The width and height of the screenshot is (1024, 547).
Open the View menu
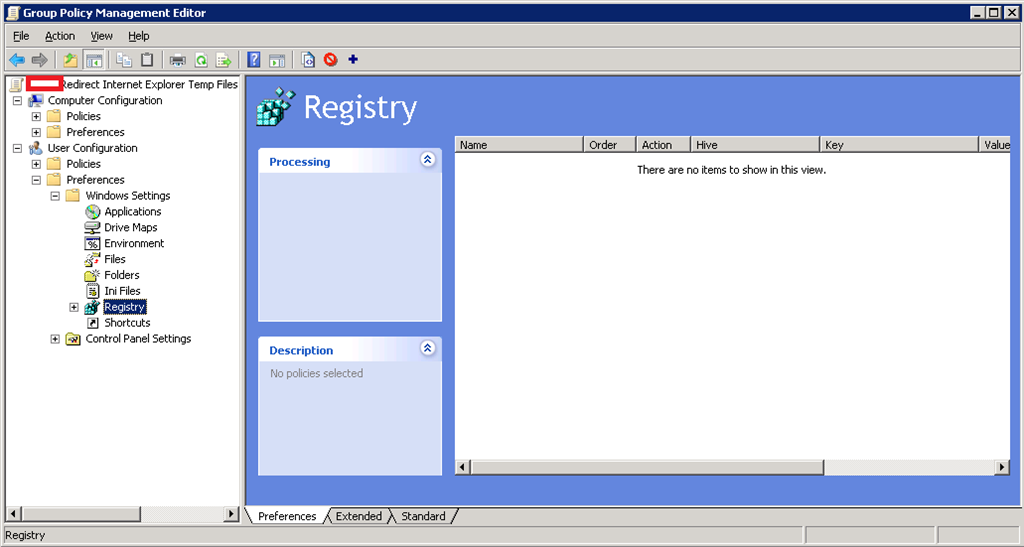click(101, 36)
